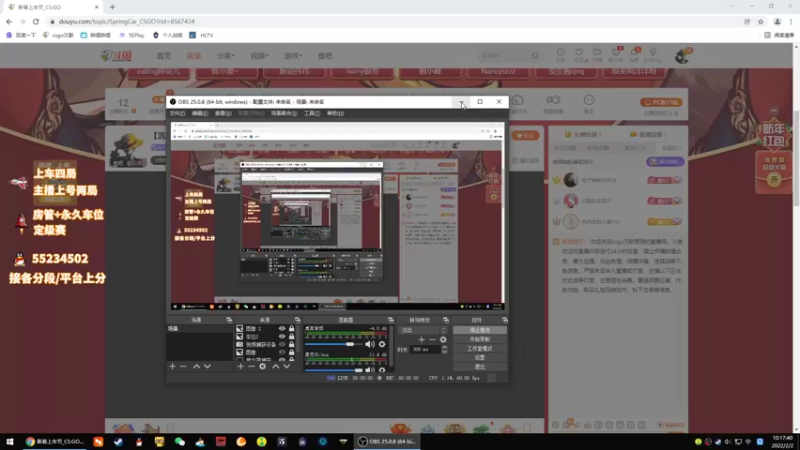The image size is (800, 450).
Task: Click the Douyu search magnifier icon
Action: point(535,56)
